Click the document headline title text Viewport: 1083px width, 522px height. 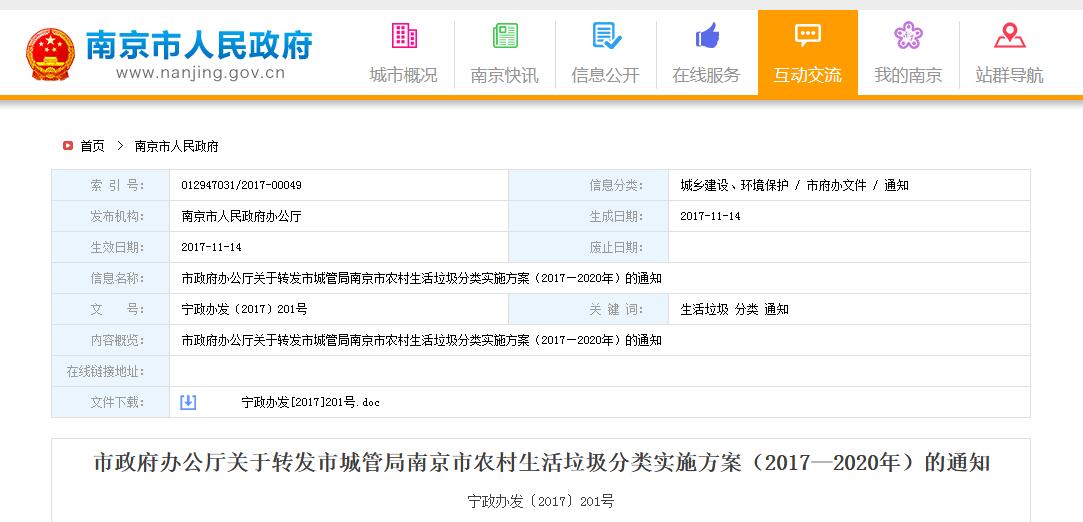[541, 464]
